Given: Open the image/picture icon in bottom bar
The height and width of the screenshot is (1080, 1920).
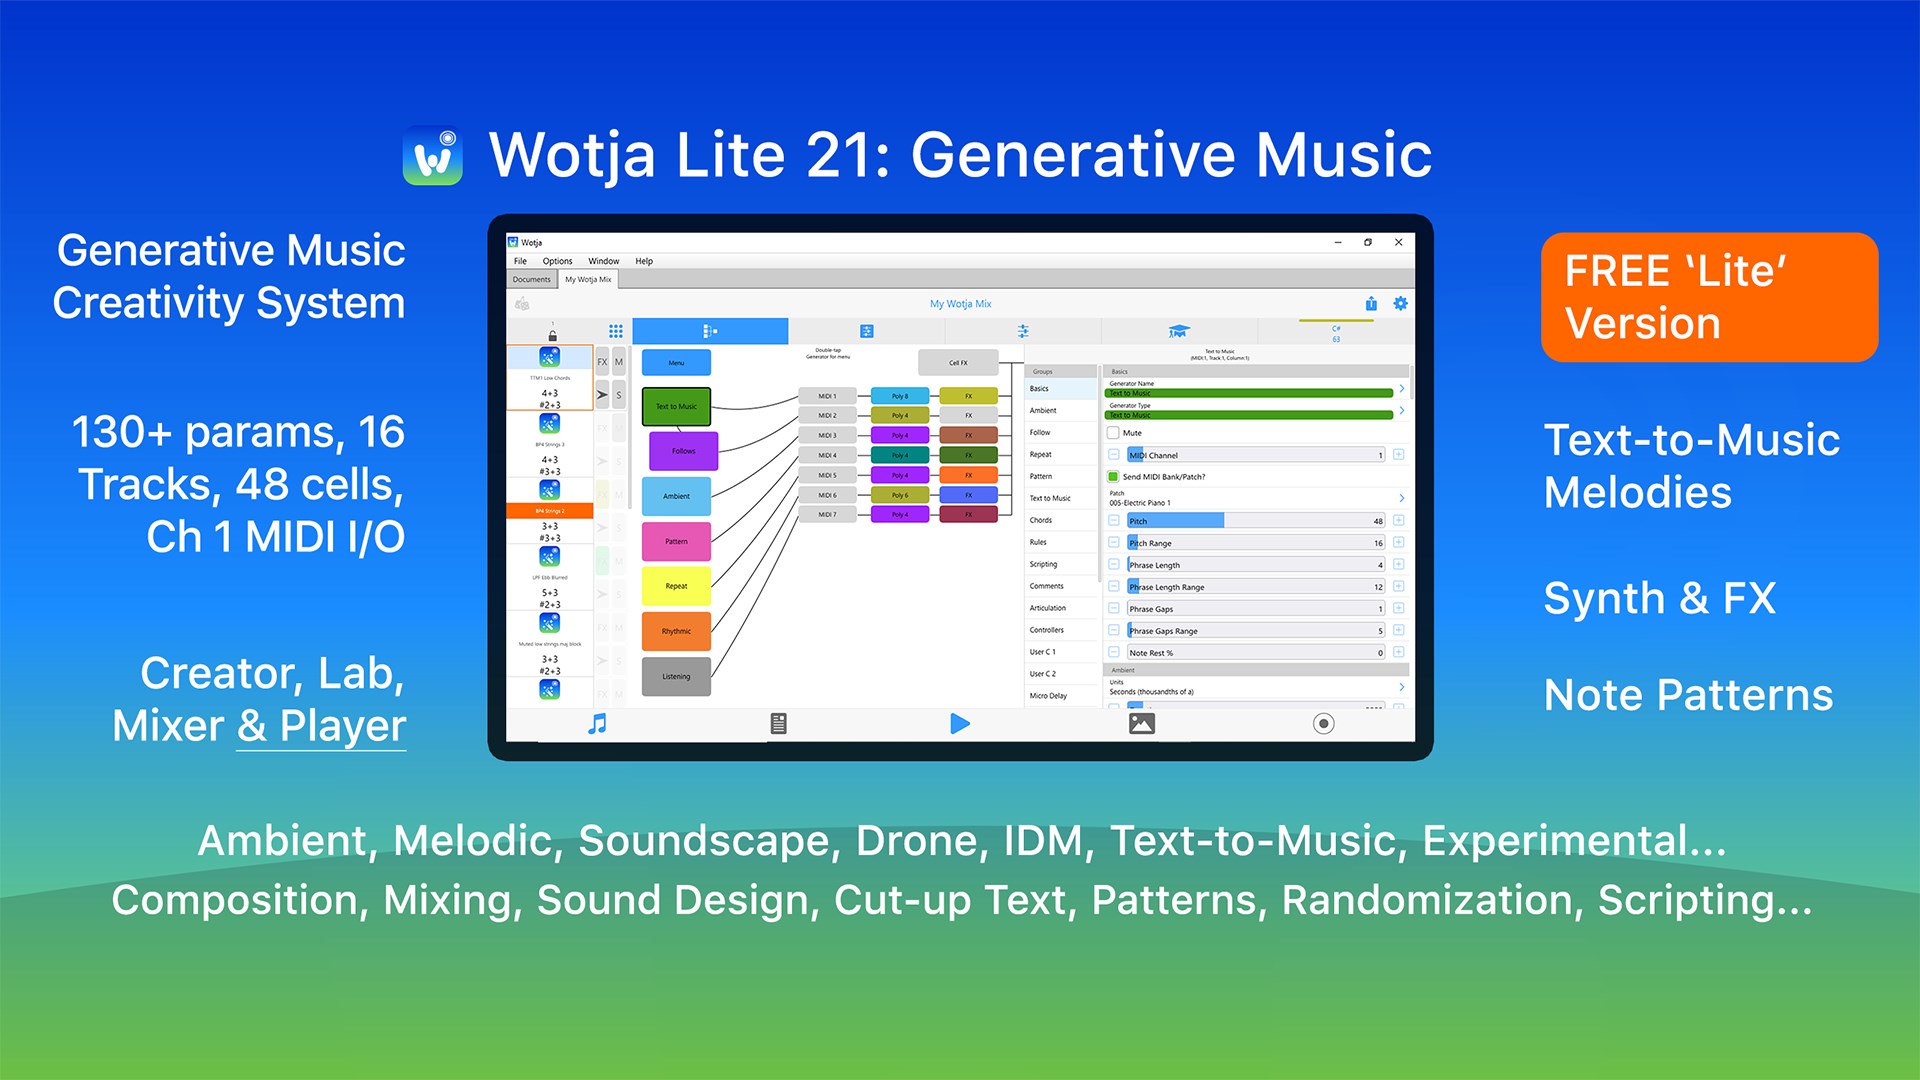Looking at the screenshot, I should click(1141, 724).
